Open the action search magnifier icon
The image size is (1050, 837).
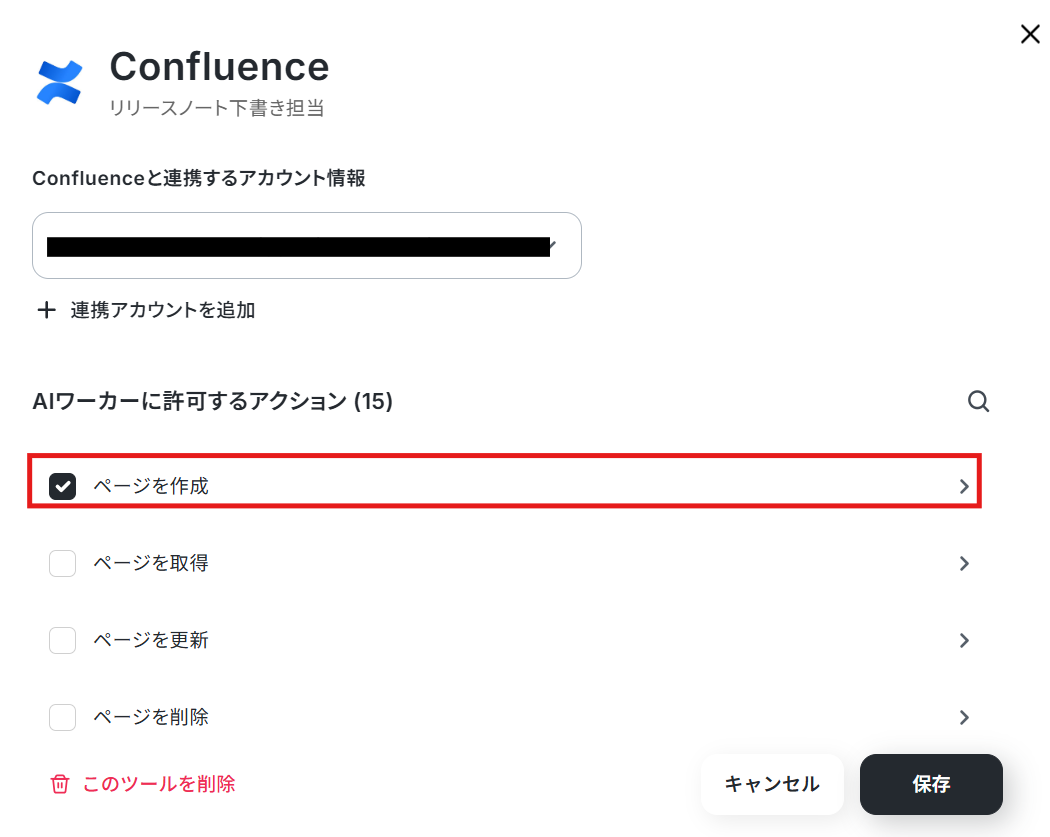pos(978,401)
